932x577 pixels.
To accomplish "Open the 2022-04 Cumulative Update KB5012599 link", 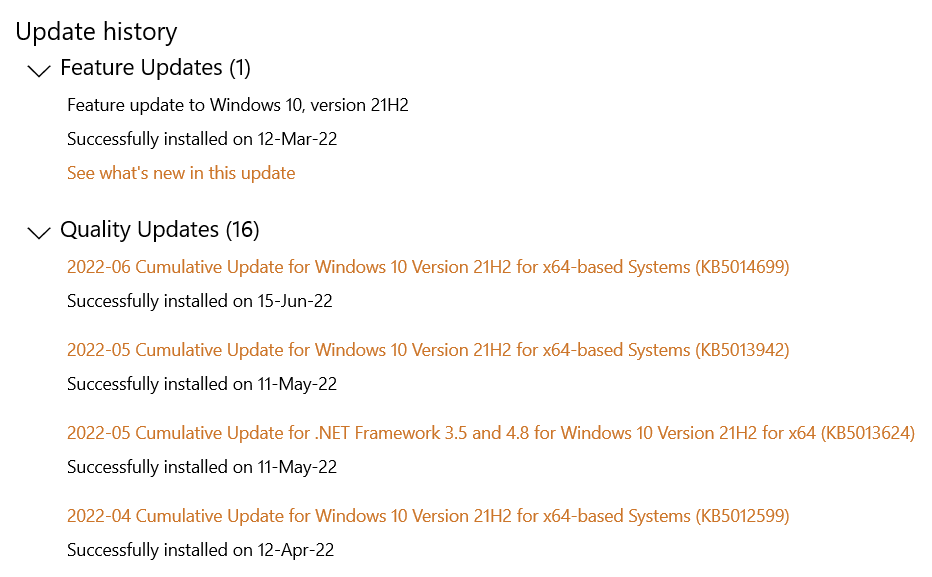I will [428, 516].
